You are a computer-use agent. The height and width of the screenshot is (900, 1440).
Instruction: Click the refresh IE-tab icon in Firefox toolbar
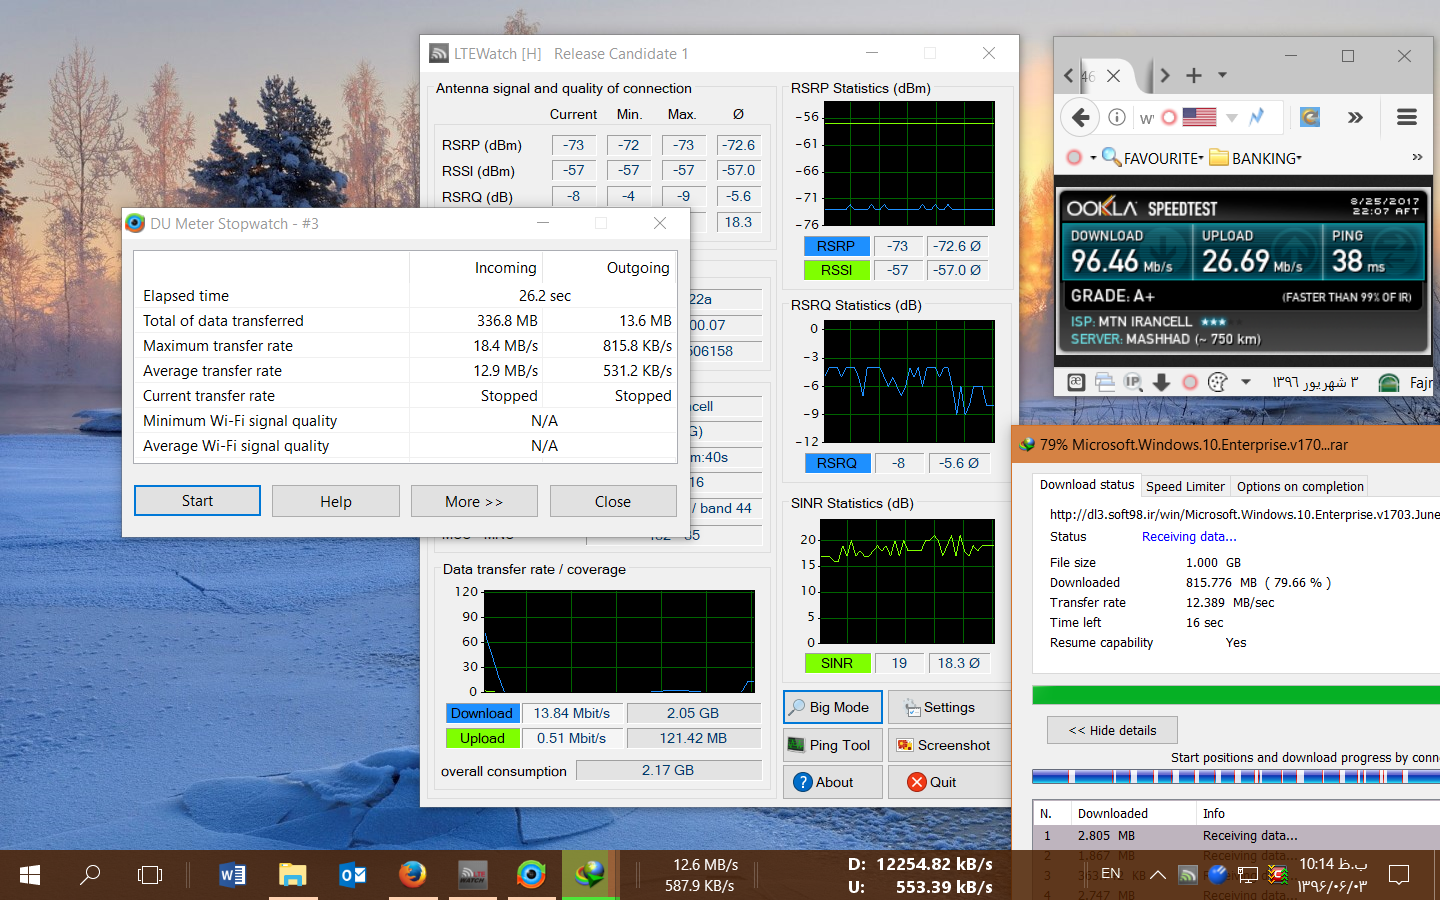pos(1310,117)
